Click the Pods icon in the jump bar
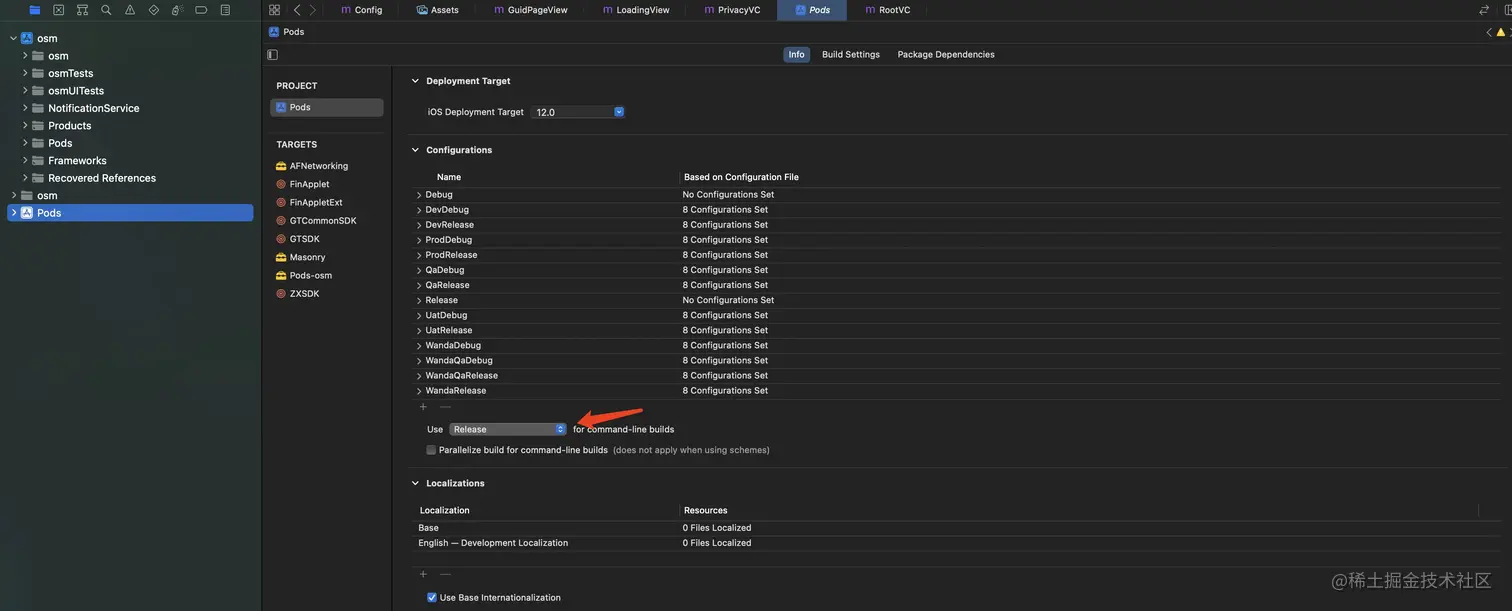This screenshot has width=1512, height=611. pyautogui.click(x=274, y=32)
